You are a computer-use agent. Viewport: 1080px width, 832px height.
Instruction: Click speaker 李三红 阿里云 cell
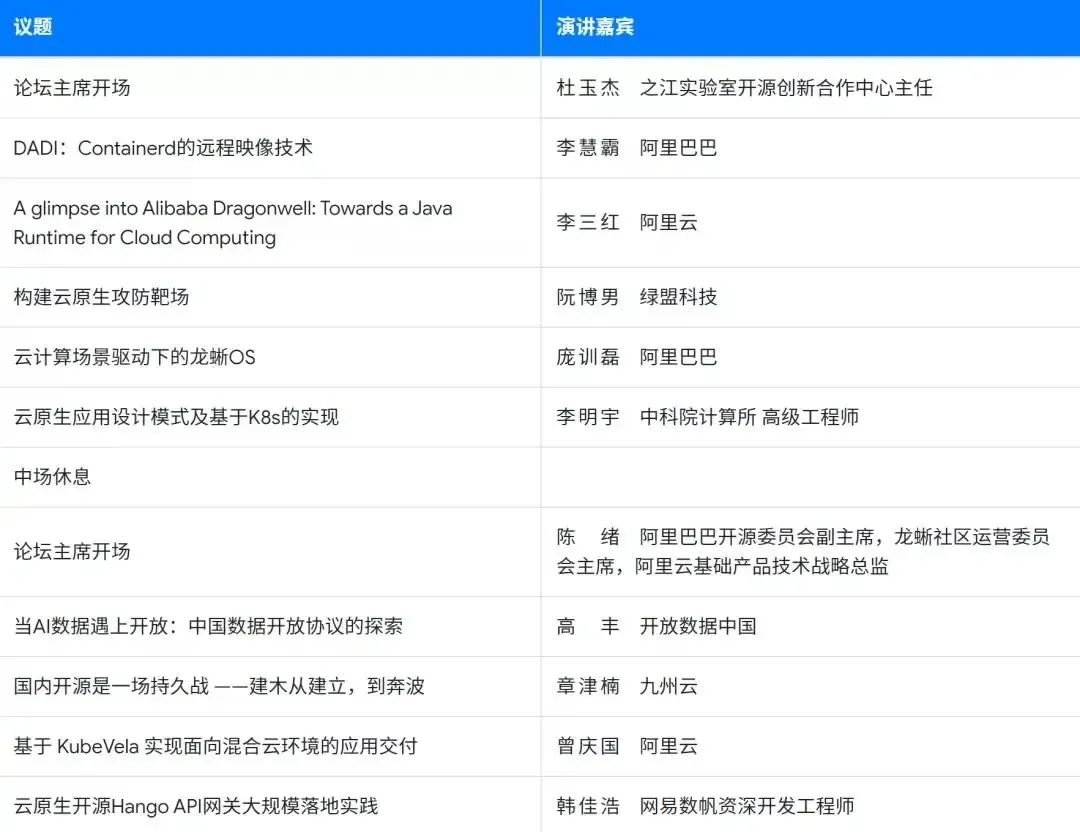(811, 222)
